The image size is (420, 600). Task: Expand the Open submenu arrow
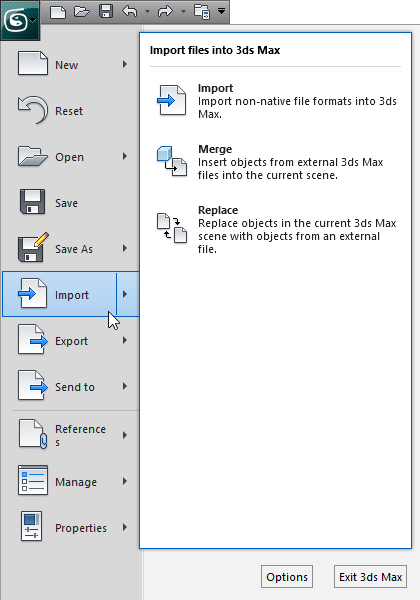coord(125,156)
